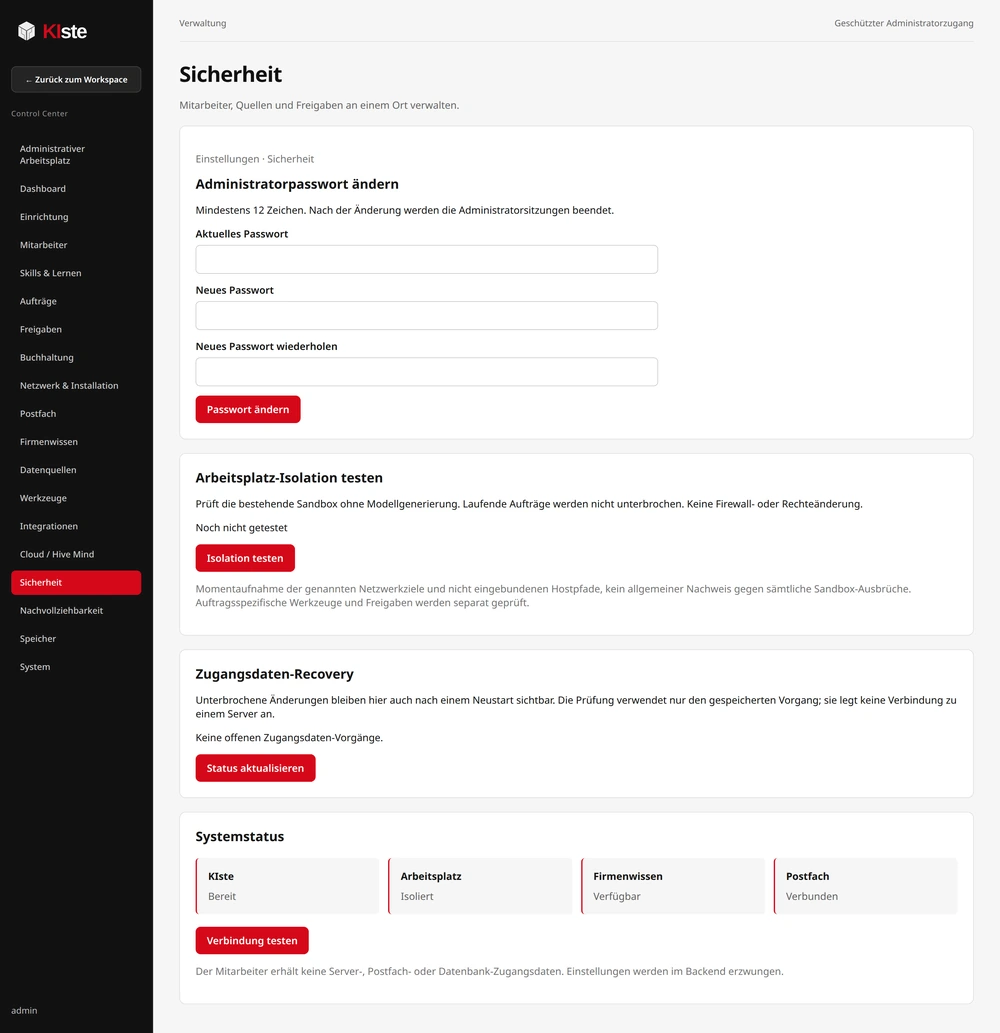The height and width of the screenshot is (1033, 1000).
Task: Go to Netzwerk & Installation
Action: click(x=76, y=386)
